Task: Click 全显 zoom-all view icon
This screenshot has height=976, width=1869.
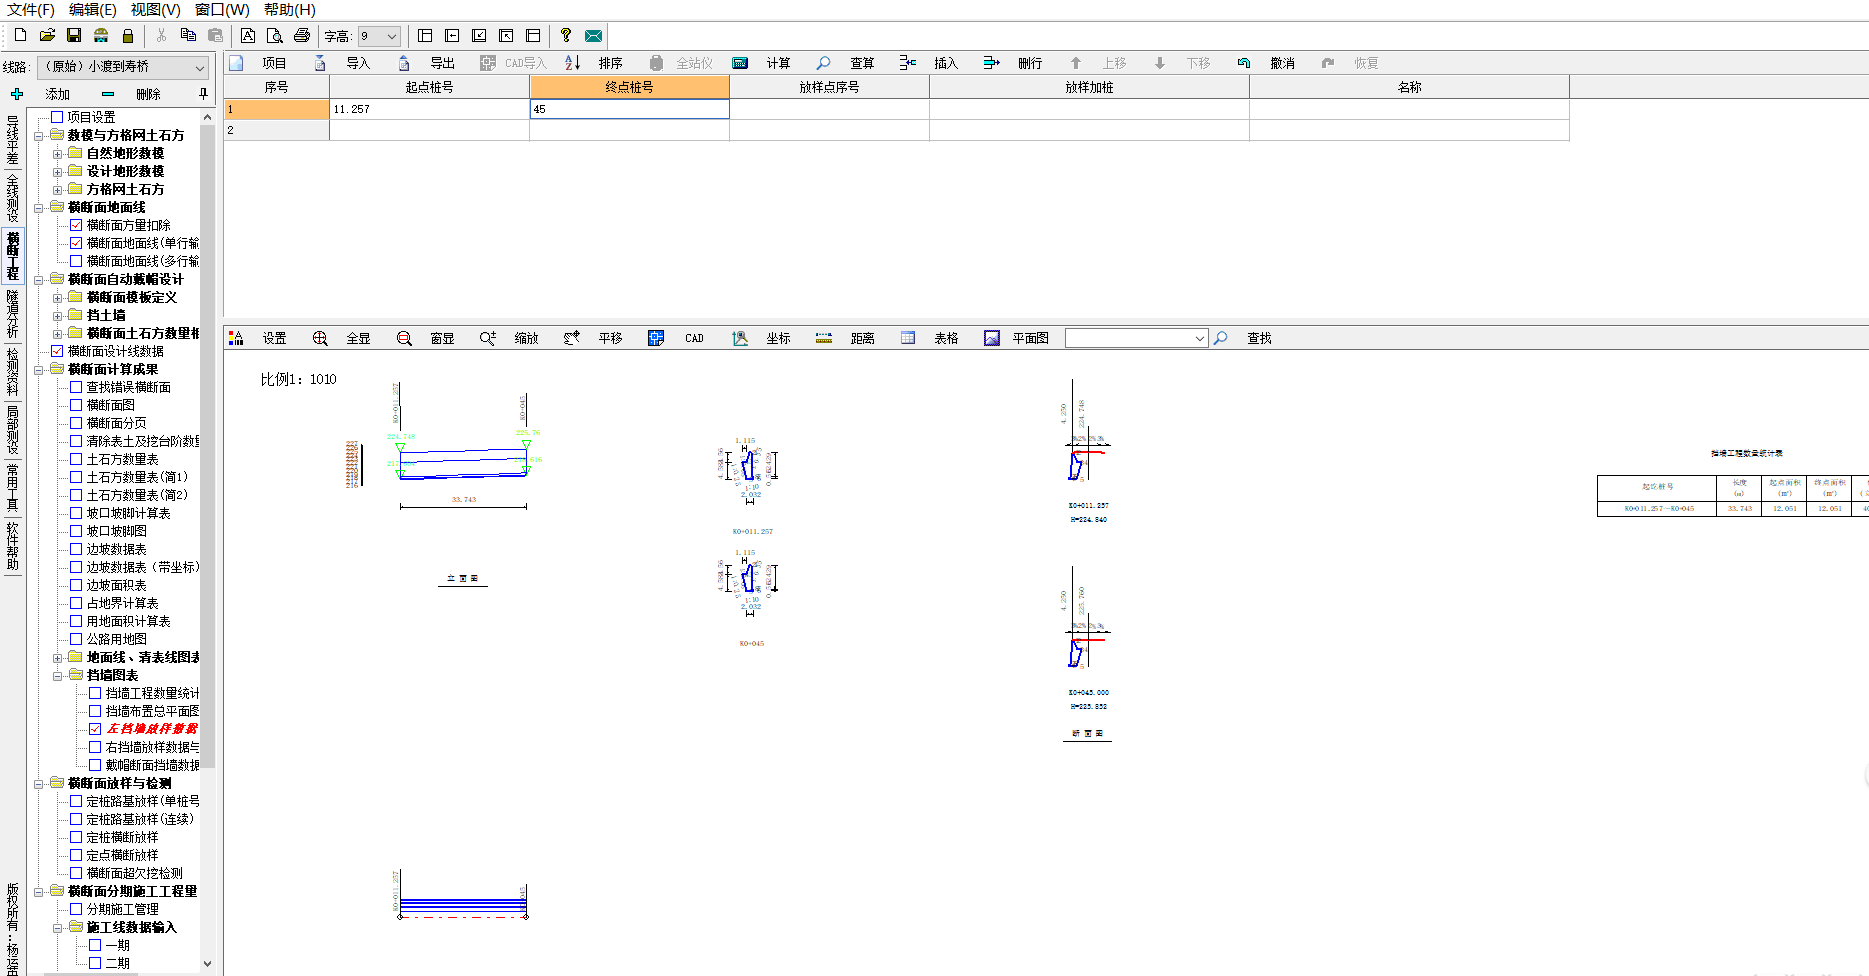Action: click(x=320, y=338)
